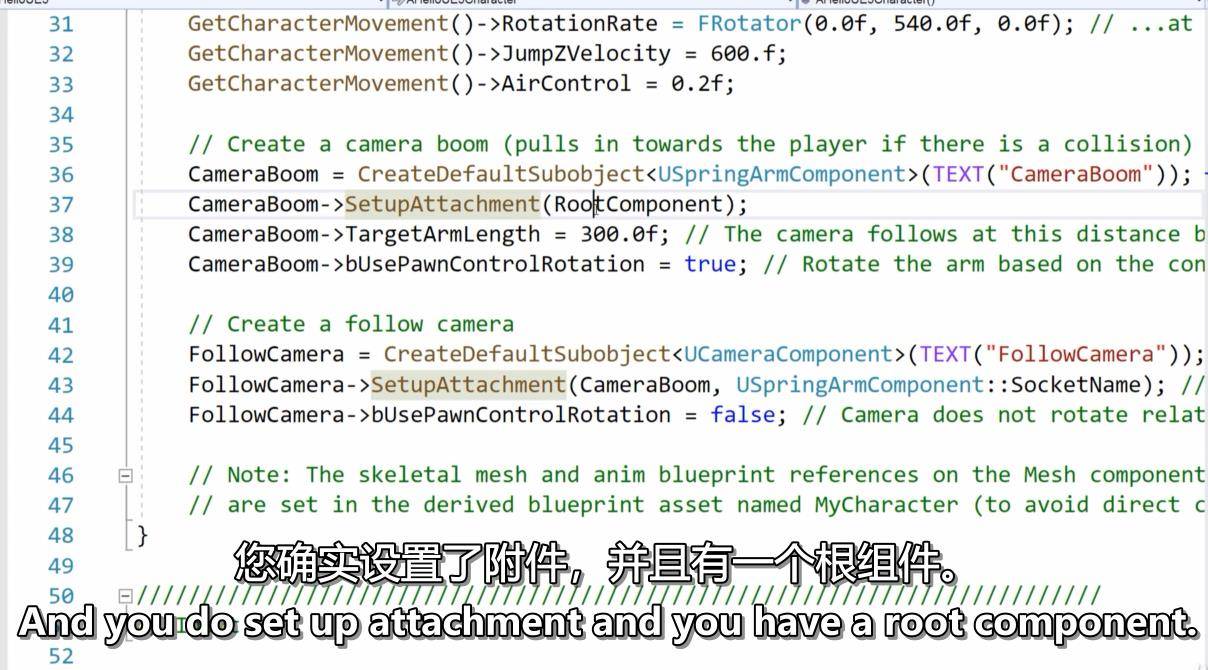This screenshot has width=1208, height=670.
Task: Click JumpZVelocity on line 32
Action: click(586, 54)
